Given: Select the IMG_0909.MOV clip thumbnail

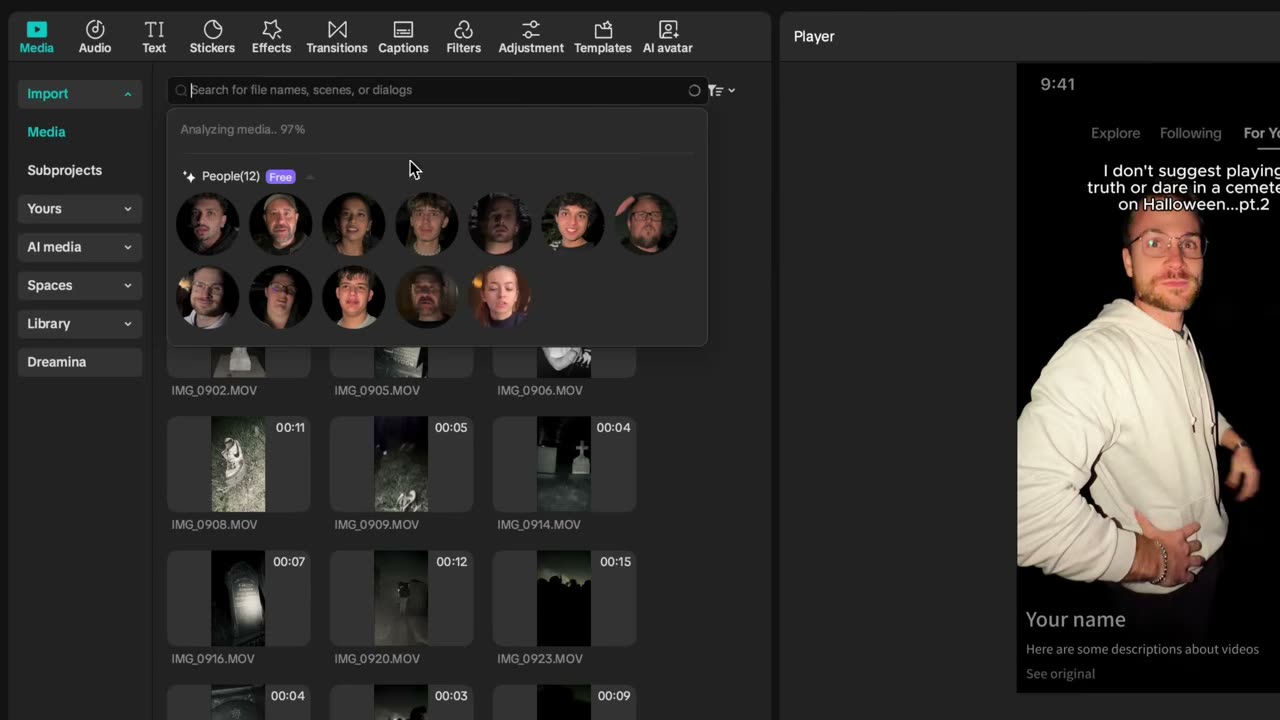Looking at the screenshot, I should (401, 464).
